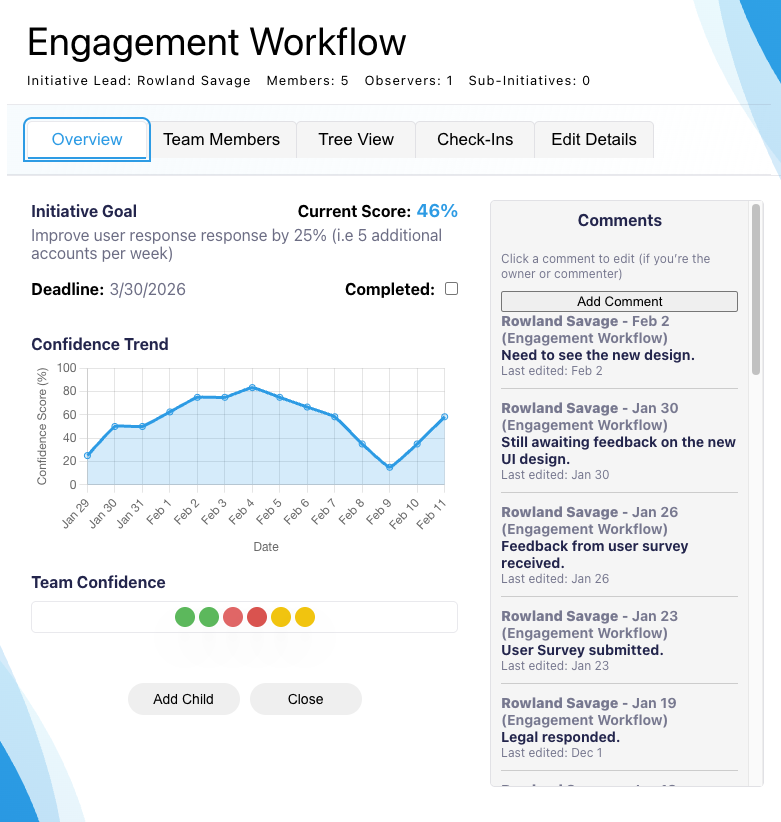Select the first red team confidence dot
Viewport: 781px width, 822px height.
coord(233,617)
